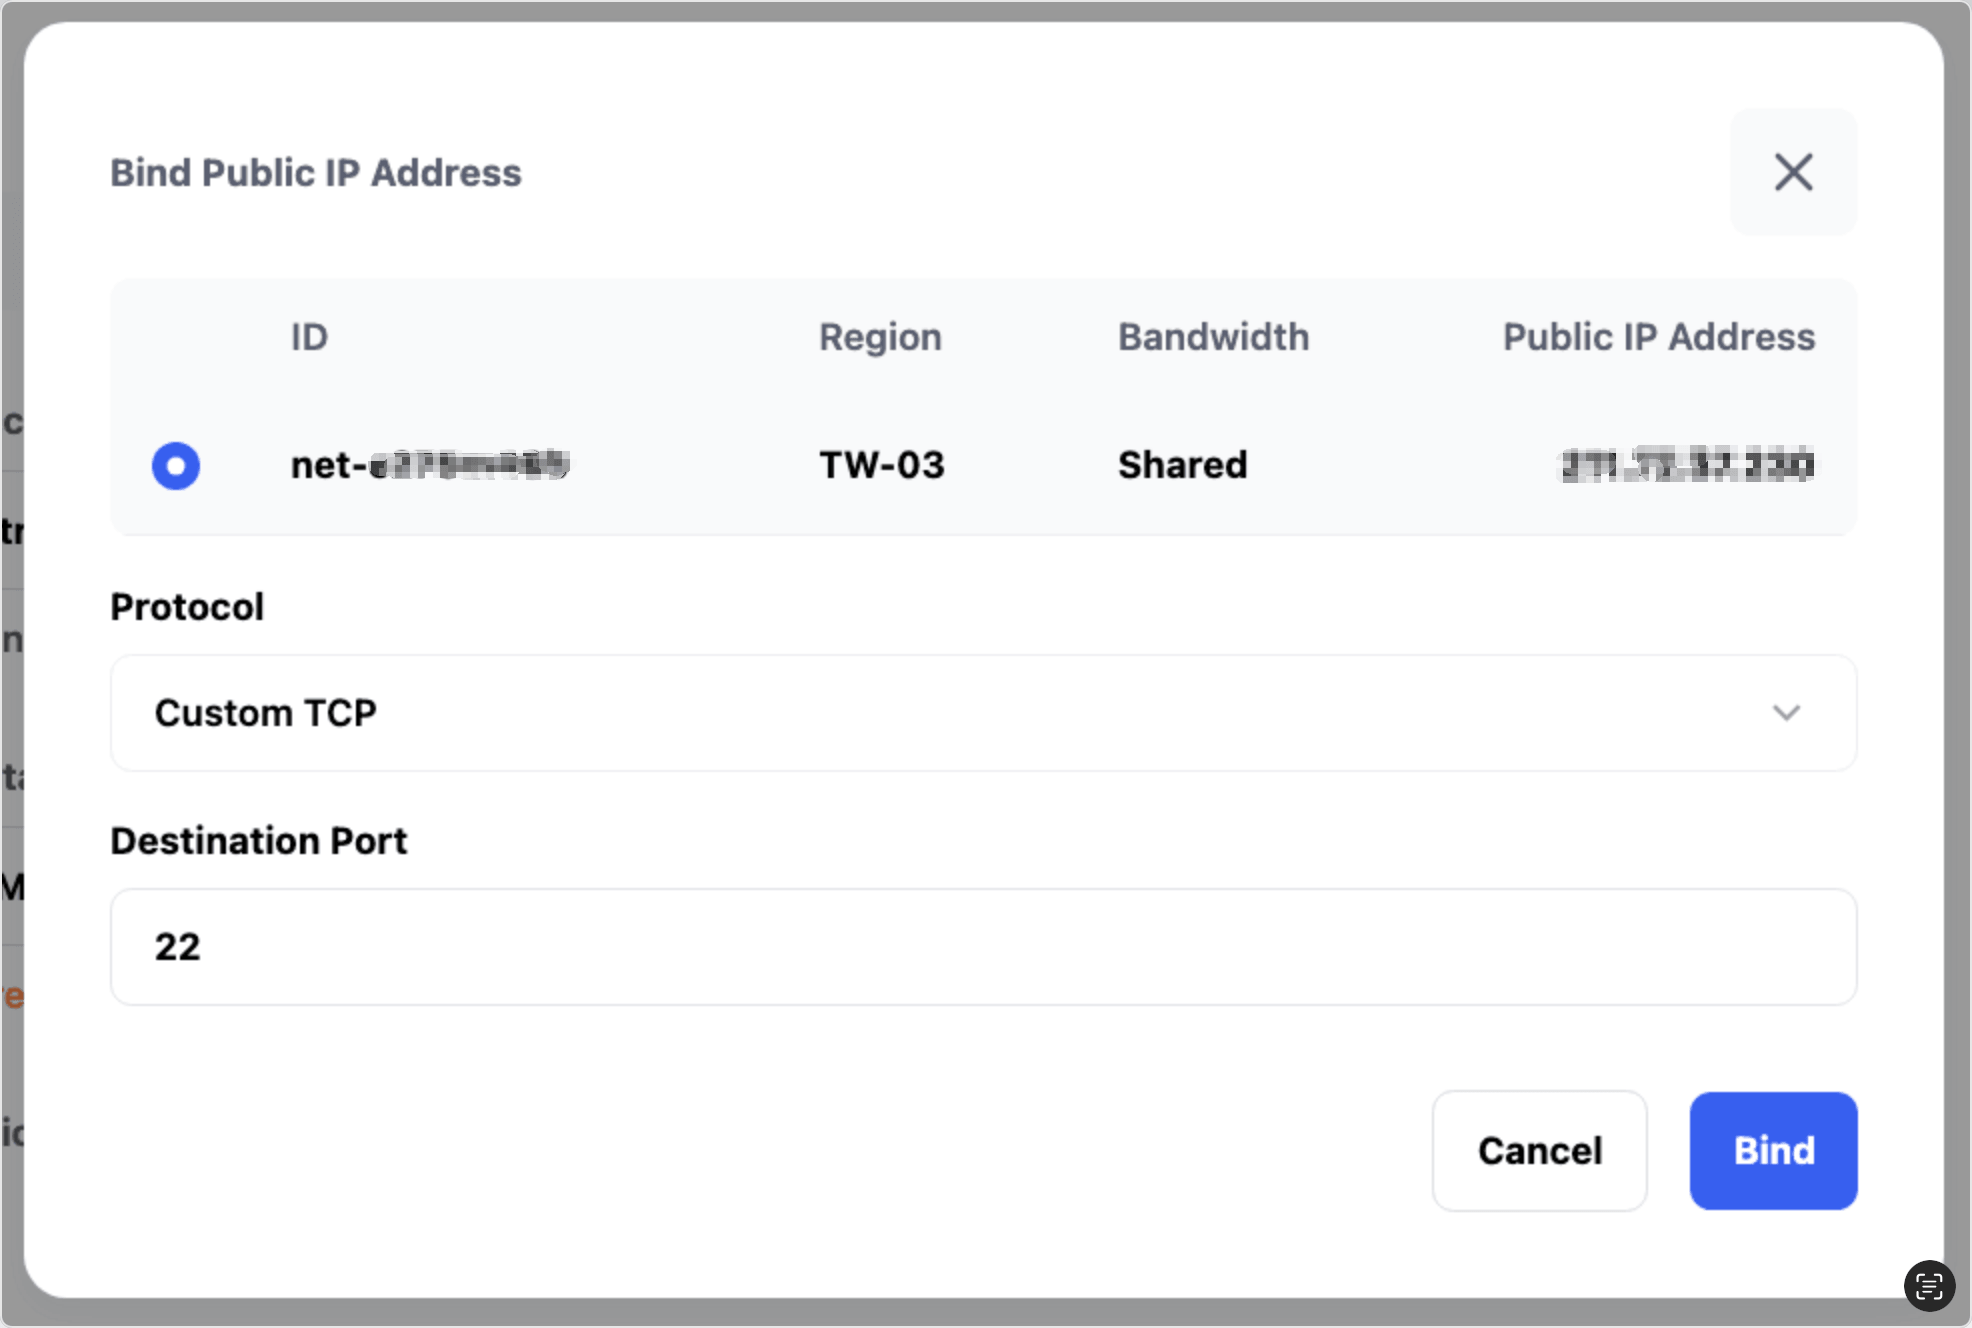
Task: Focus the Destination Port input showing 22
Action: point(983,947)
